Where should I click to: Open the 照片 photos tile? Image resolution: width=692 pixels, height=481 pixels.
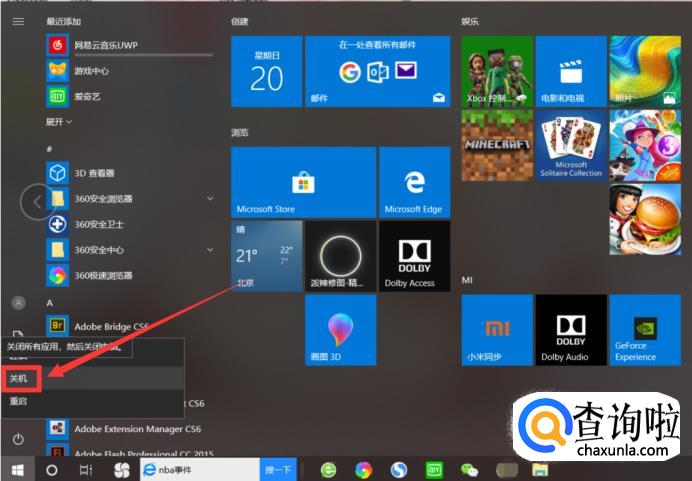pyautogui.click(x=645, y=71)
